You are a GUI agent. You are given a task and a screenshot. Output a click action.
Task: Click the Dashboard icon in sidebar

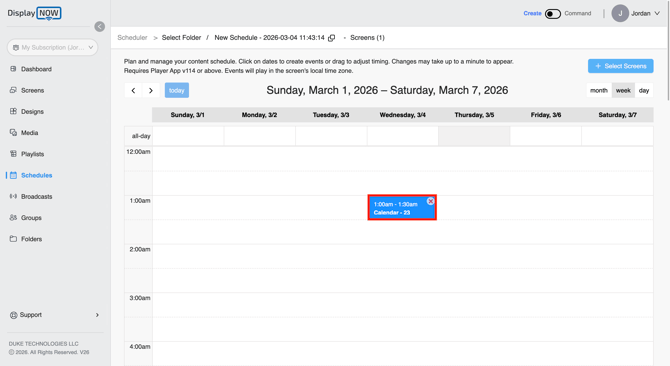tap(13, 69)
